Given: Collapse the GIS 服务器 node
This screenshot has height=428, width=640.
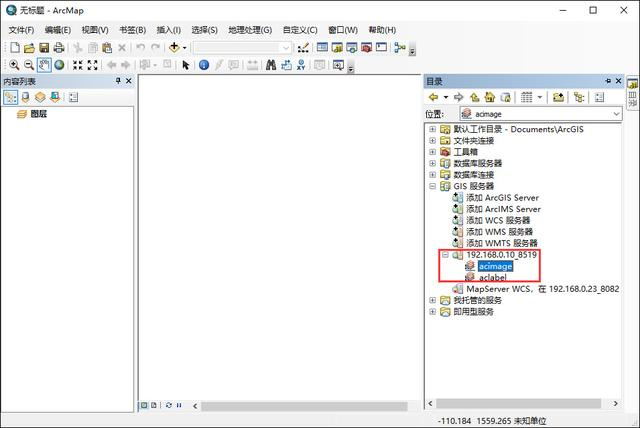Looking at the screenshot, I should pyautogui.click(x=432, y=186).
